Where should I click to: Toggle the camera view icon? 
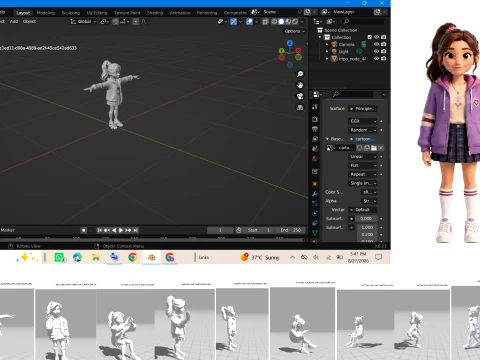point(300,96)
